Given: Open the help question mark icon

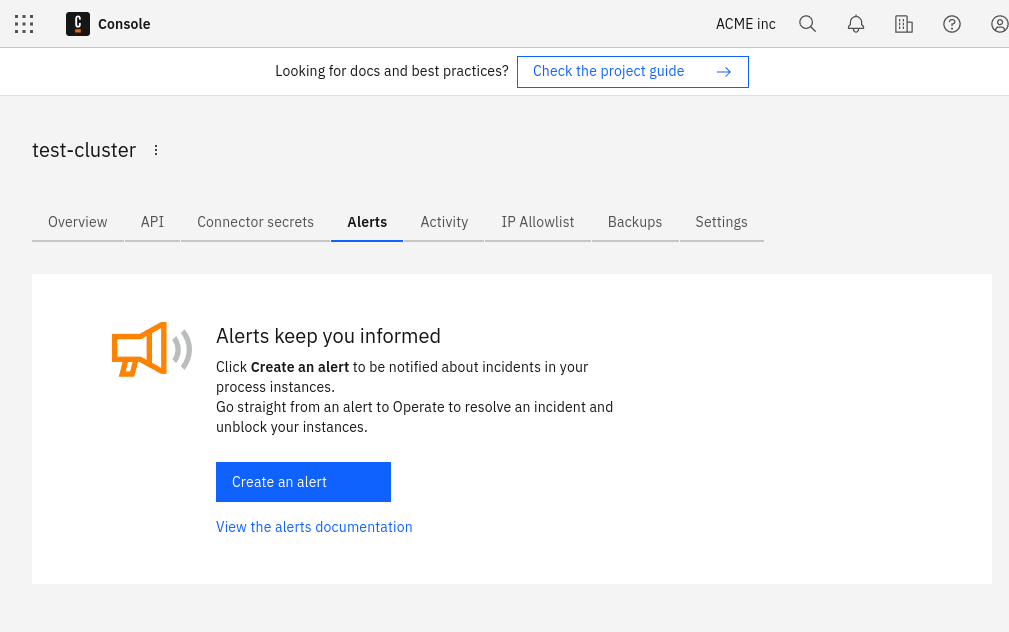Looking at the screenshot, I should [952, 24].
